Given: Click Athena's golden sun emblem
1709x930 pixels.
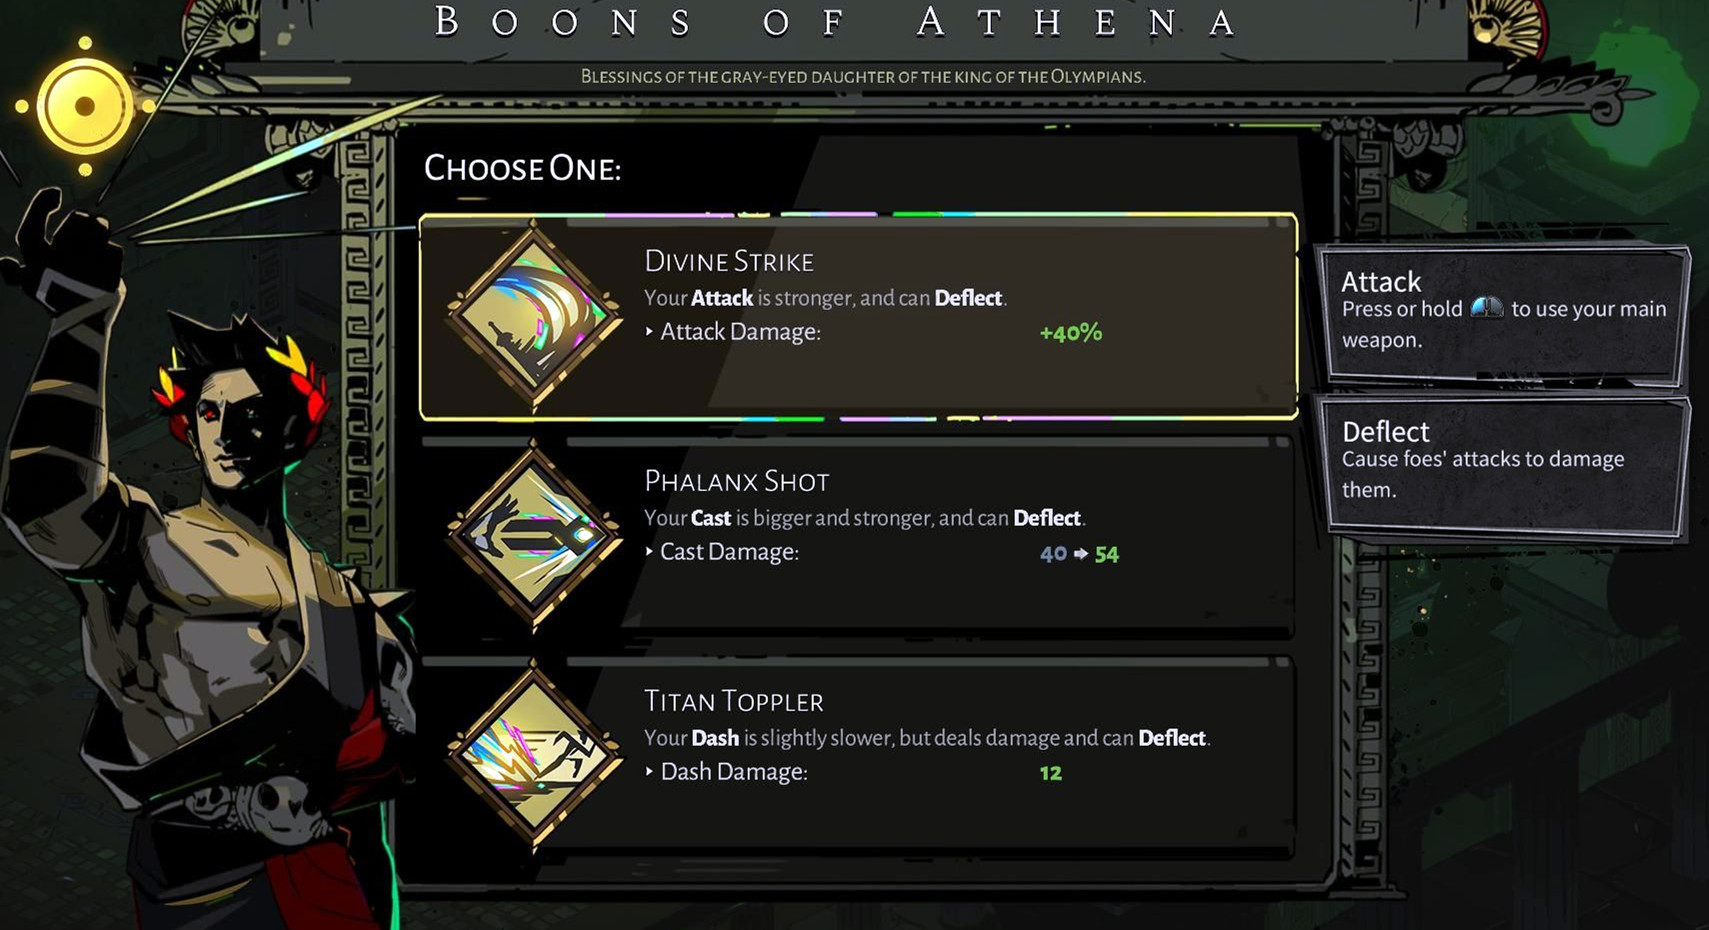Looking at the screenshot, I should pyautogui.click(x=85, y=106).
